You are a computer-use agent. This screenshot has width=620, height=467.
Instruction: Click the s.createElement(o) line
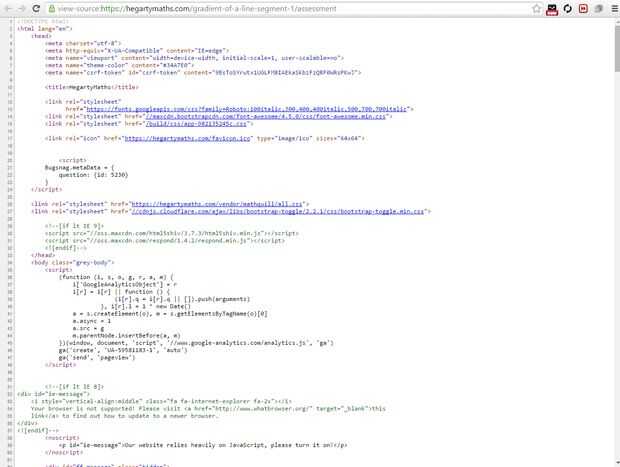[x=170, y=314]
